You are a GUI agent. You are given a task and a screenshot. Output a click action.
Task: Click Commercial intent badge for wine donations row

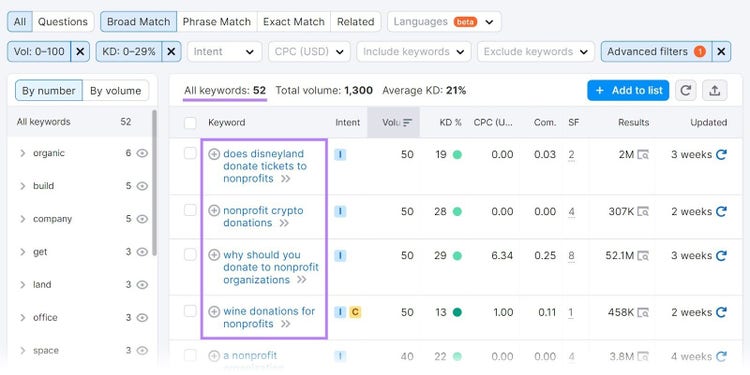coord(355,312)
